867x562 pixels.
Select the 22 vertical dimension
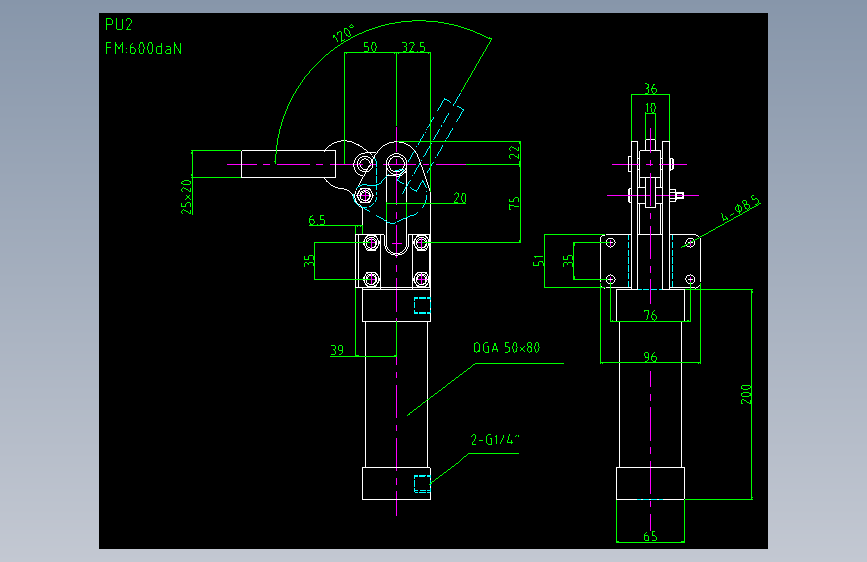coord(514,153)
